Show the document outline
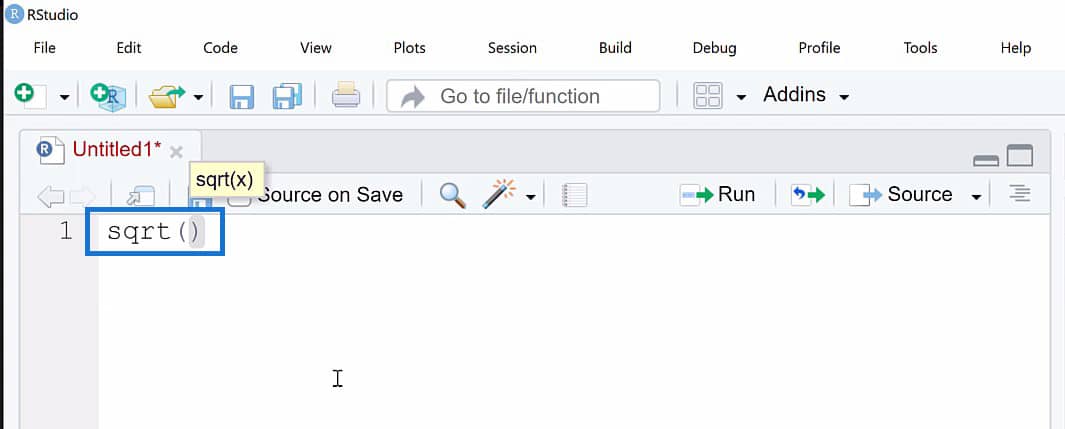Viewport: 1065px width, 429px height. pyautogui.click(x=1018, y=193)
